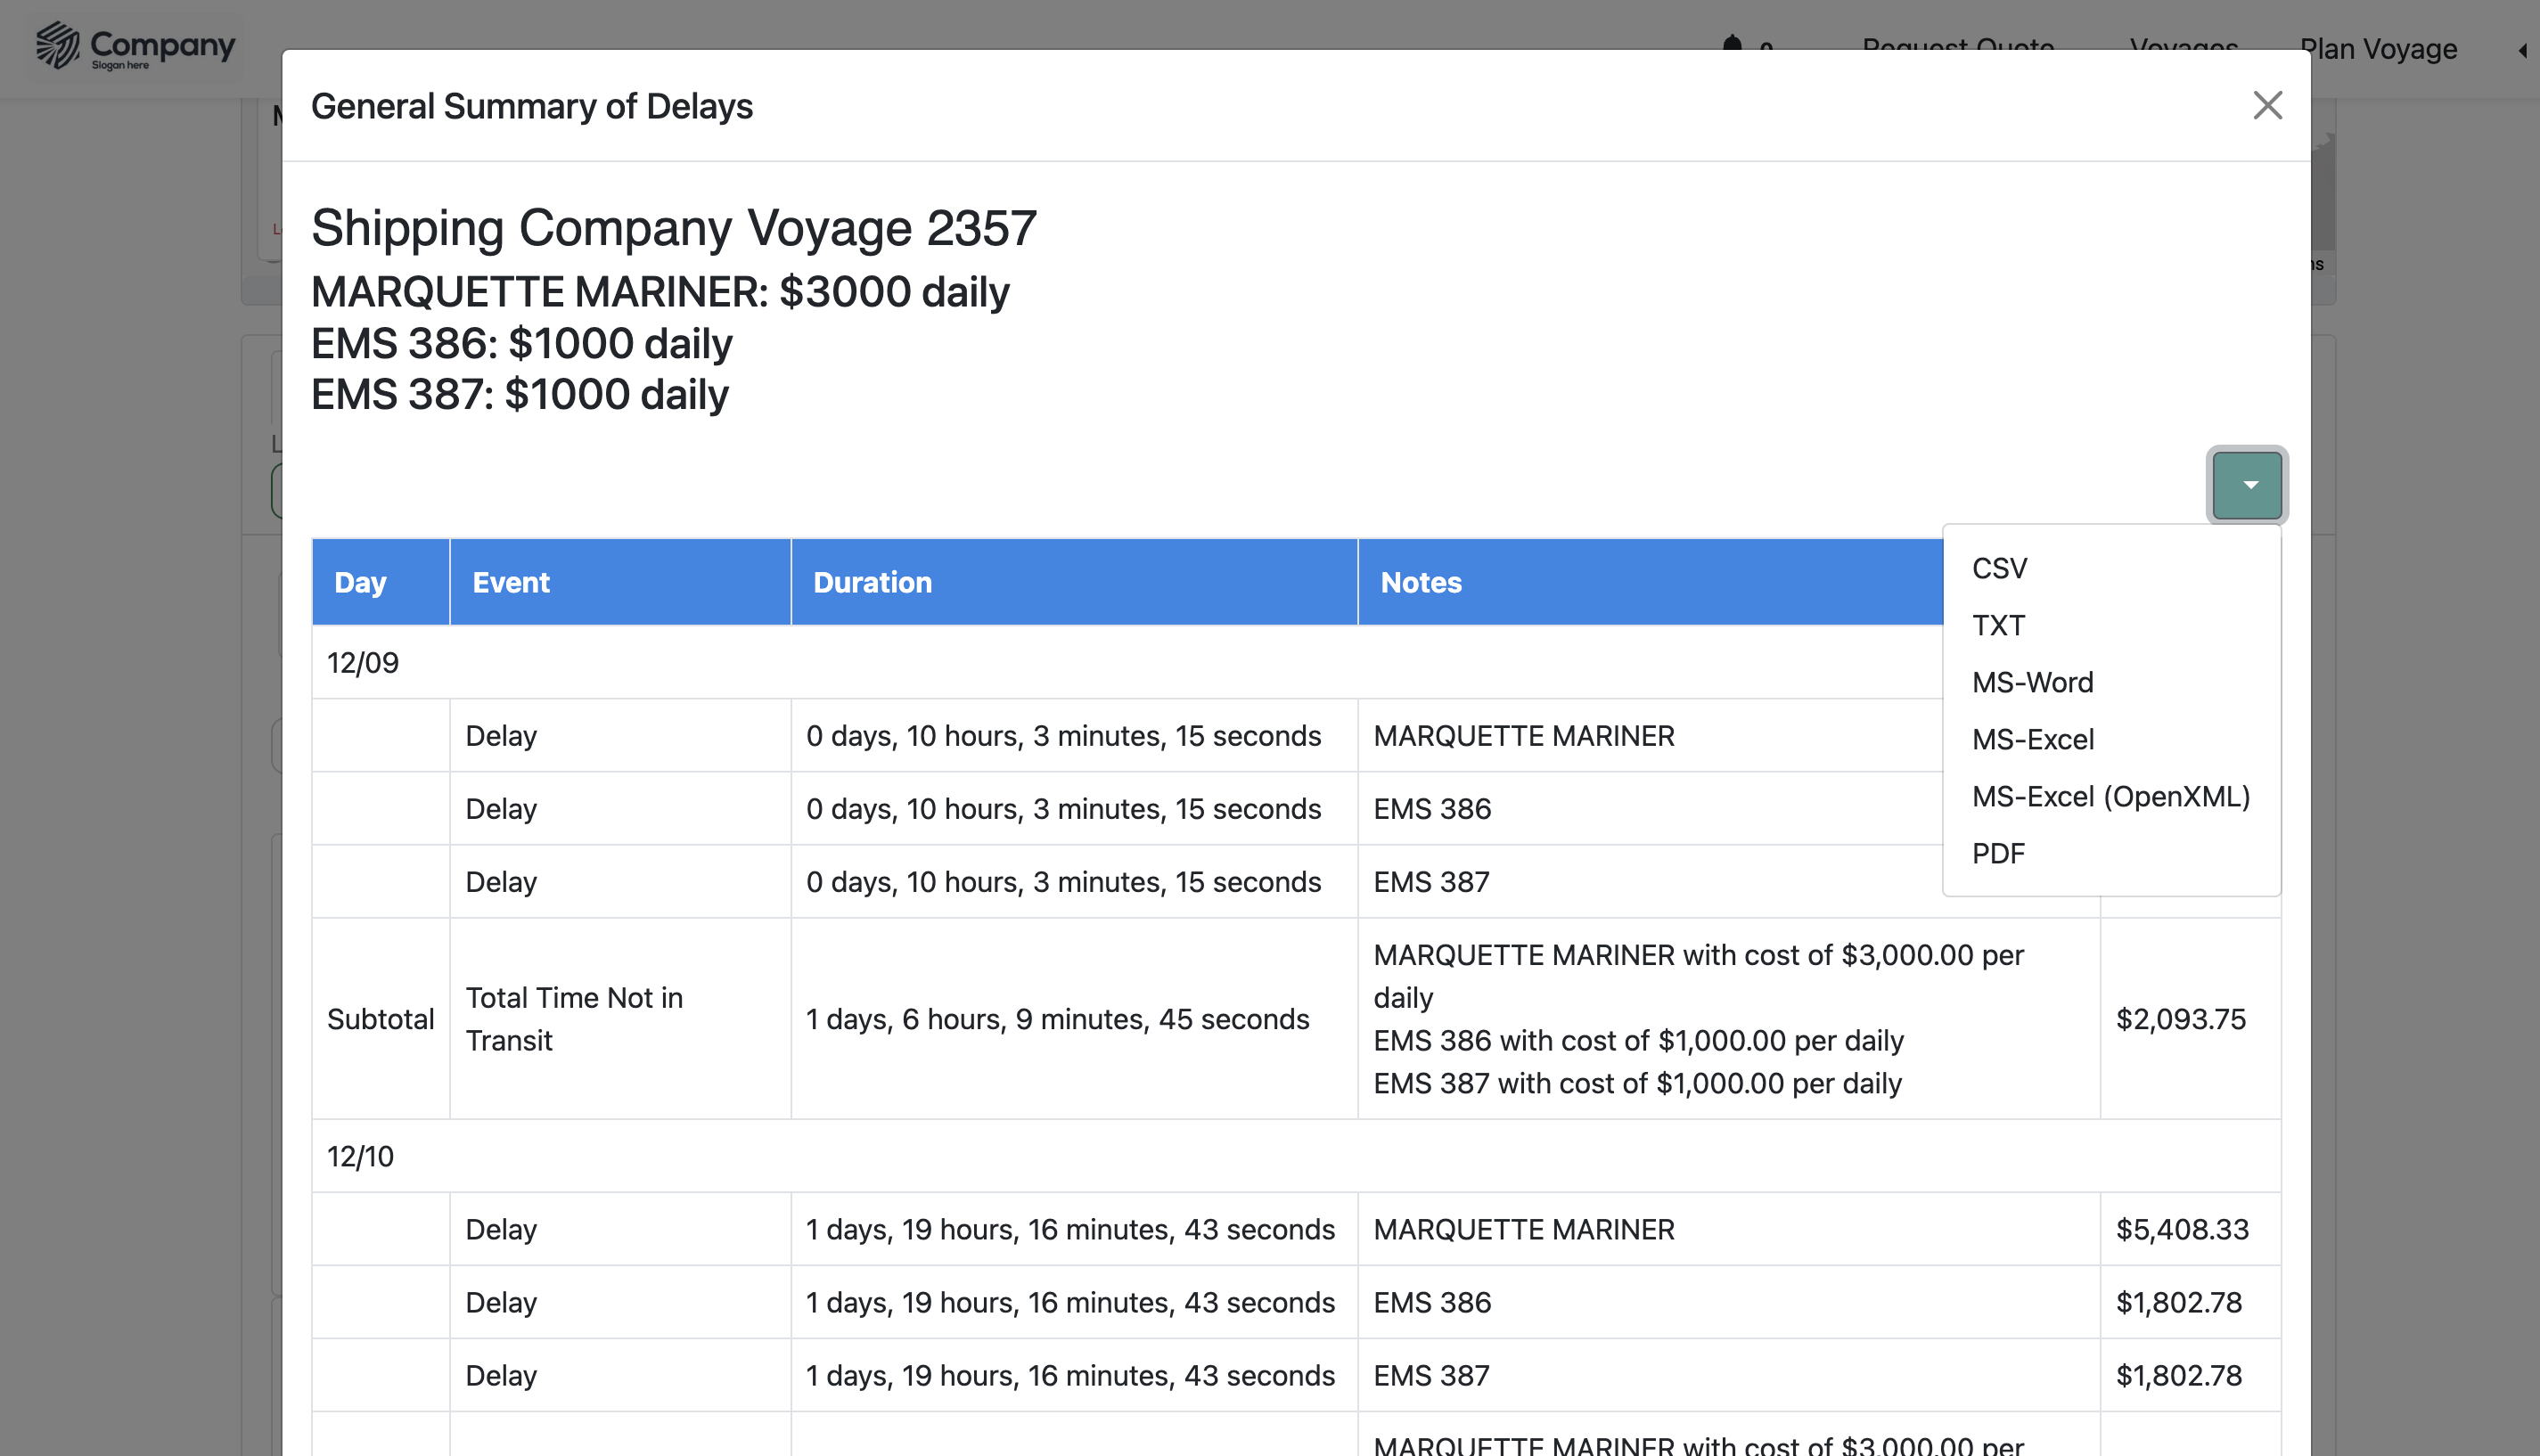The width and height of the screenshot is (2540, 1456).
Task: Open the Plan Voyage nav link
Action: coord(2378,48)
